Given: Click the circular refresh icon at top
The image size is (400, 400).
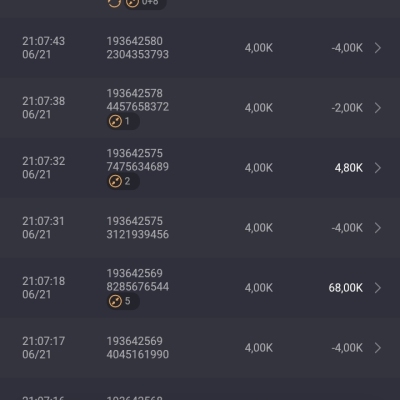Looking at the screenshot, I should [114, 3].
